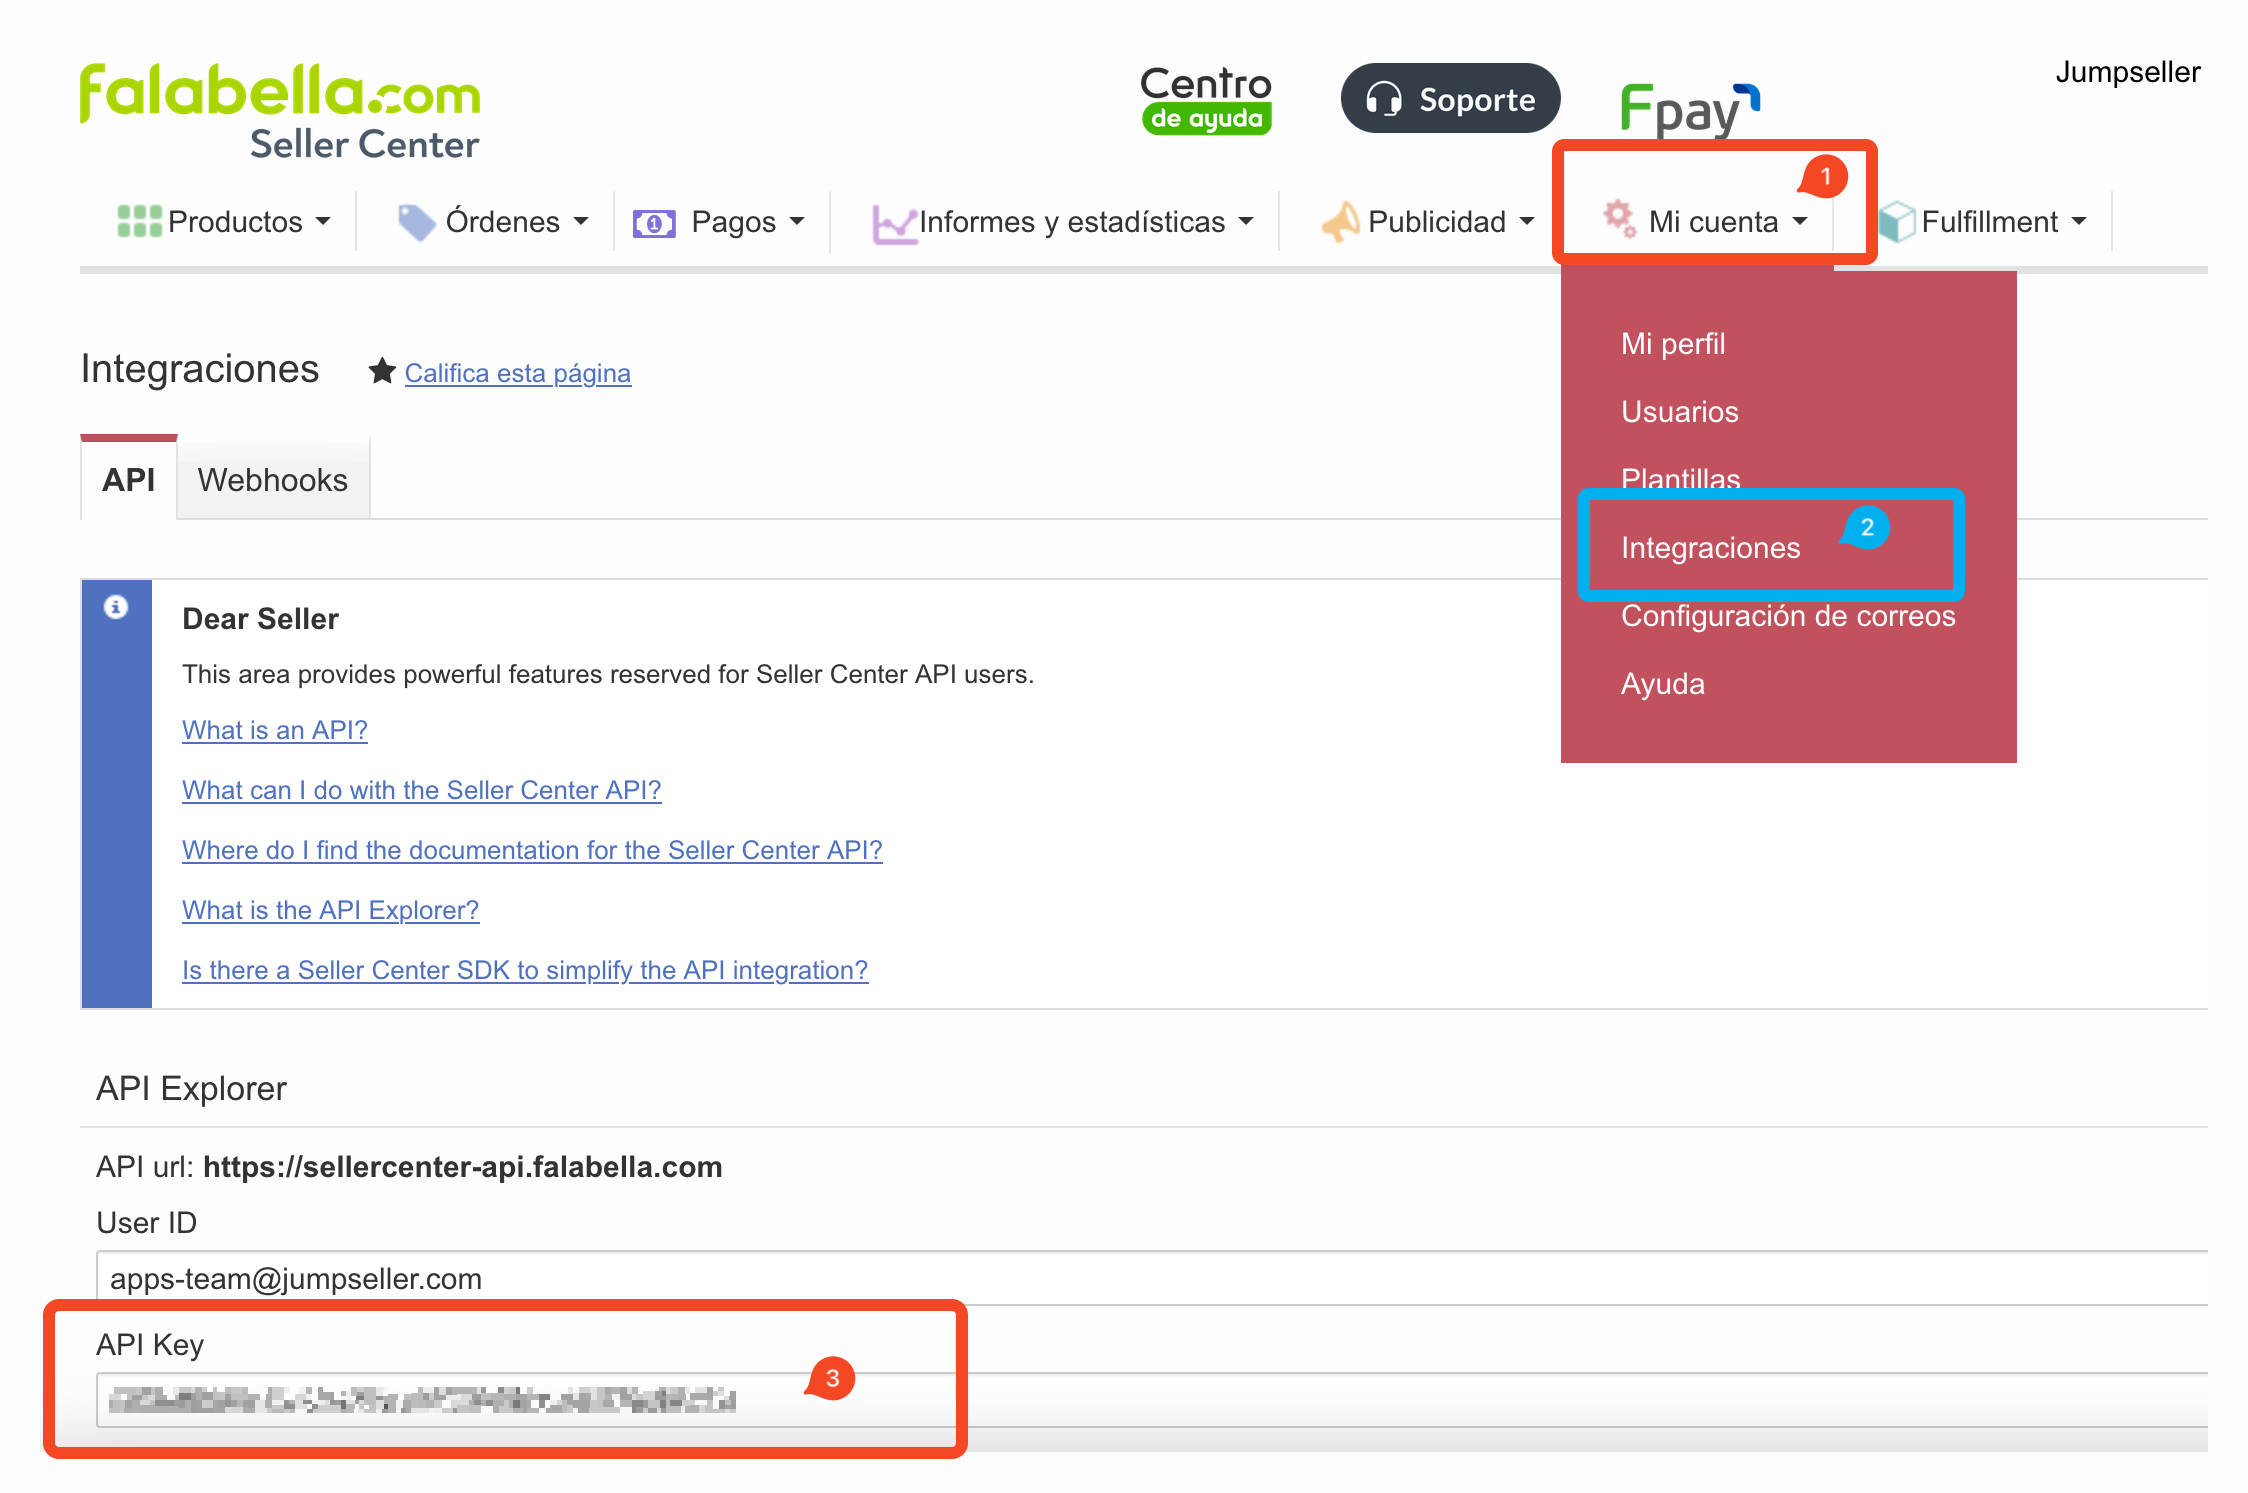Expand the Informes y estadísticas dropdown arrow

[x=1246, y=221]
